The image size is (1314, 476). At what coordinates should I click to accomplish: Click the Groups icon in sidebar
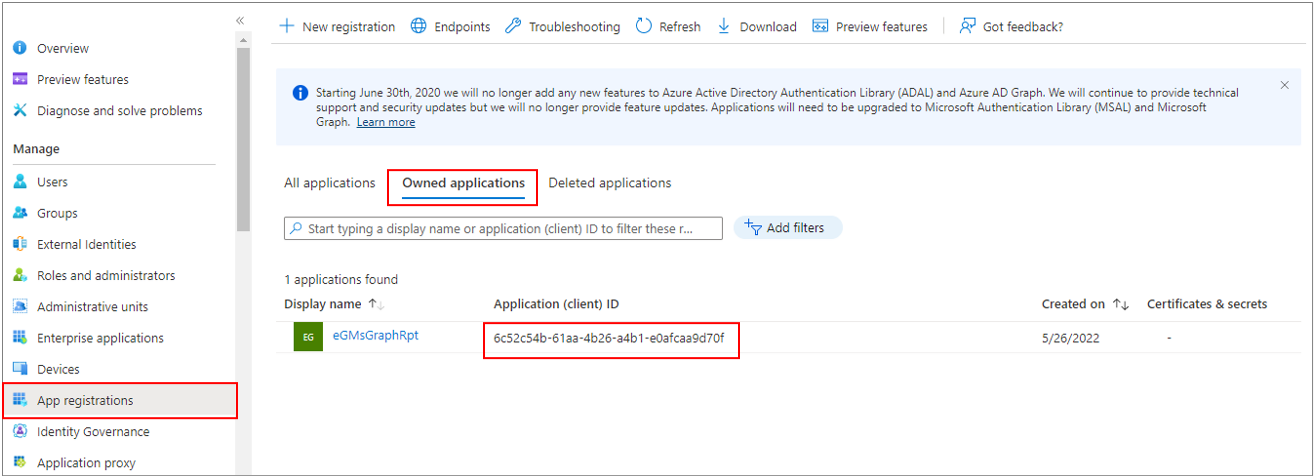tap(20, 213)
